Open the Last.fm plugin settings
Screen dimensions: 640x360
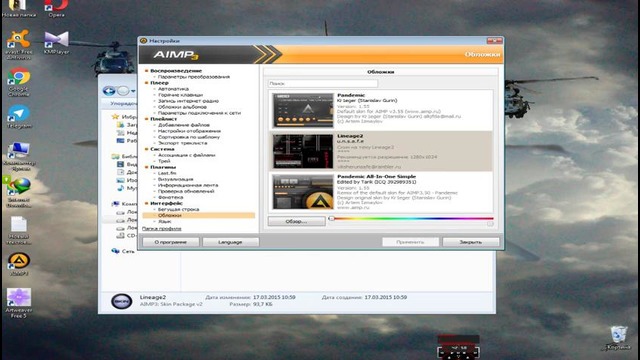167,173
